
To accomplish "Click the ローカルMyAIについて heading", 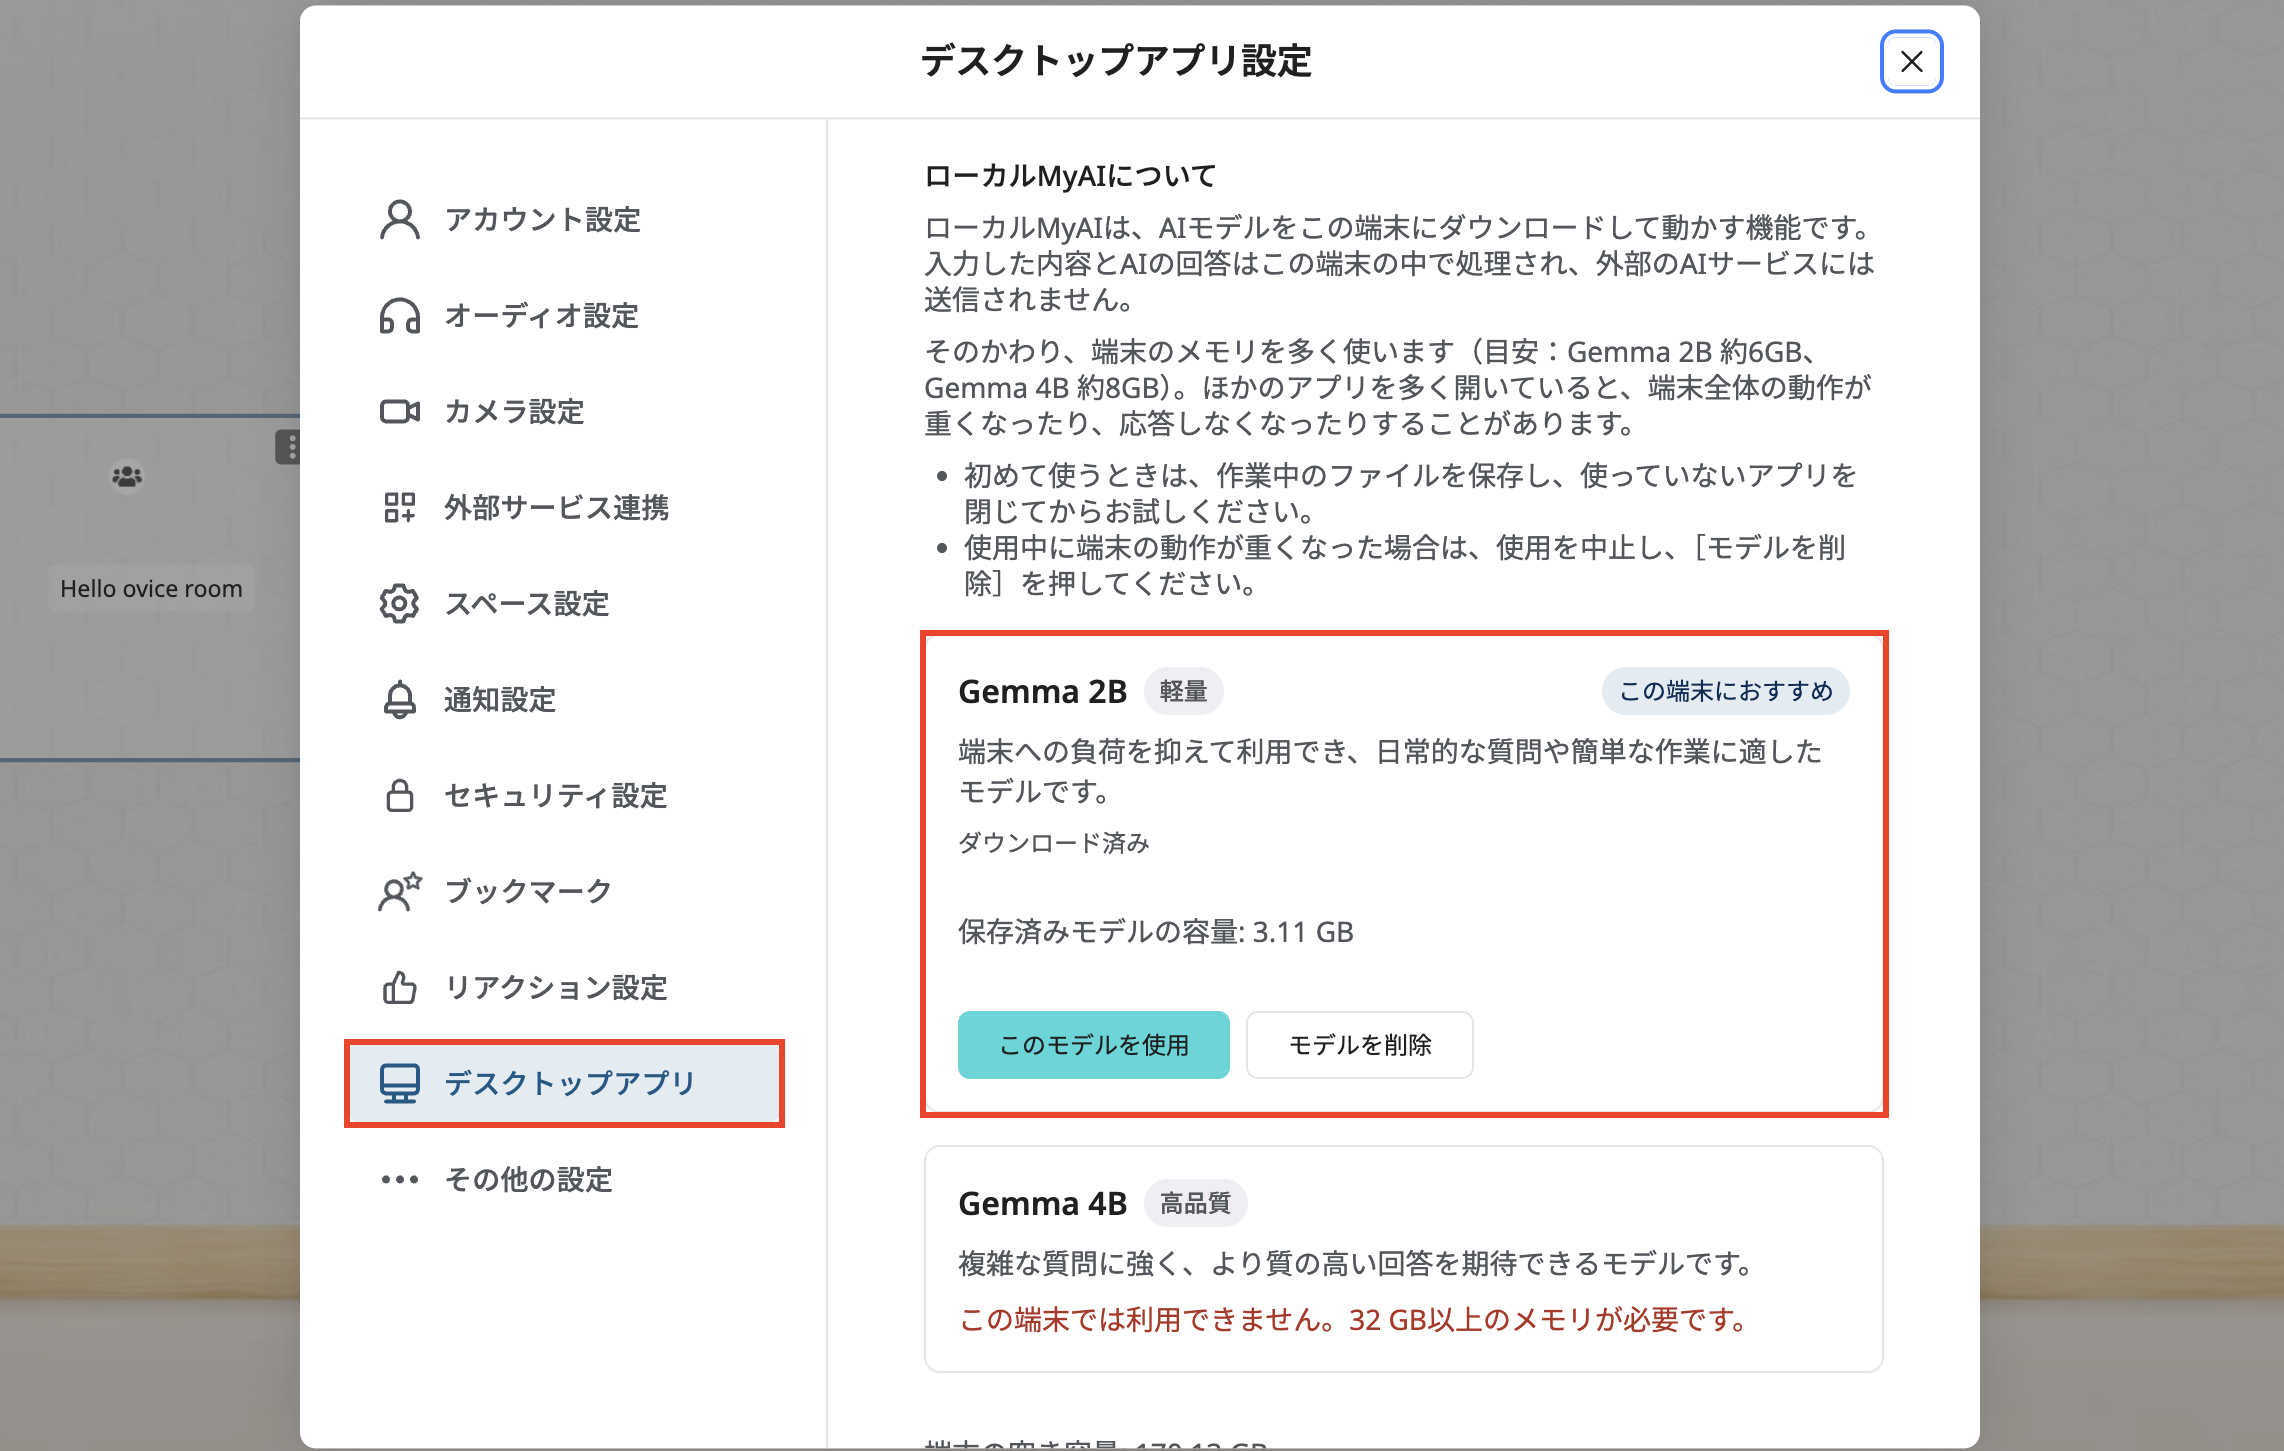I will (x=1070, y=176).
